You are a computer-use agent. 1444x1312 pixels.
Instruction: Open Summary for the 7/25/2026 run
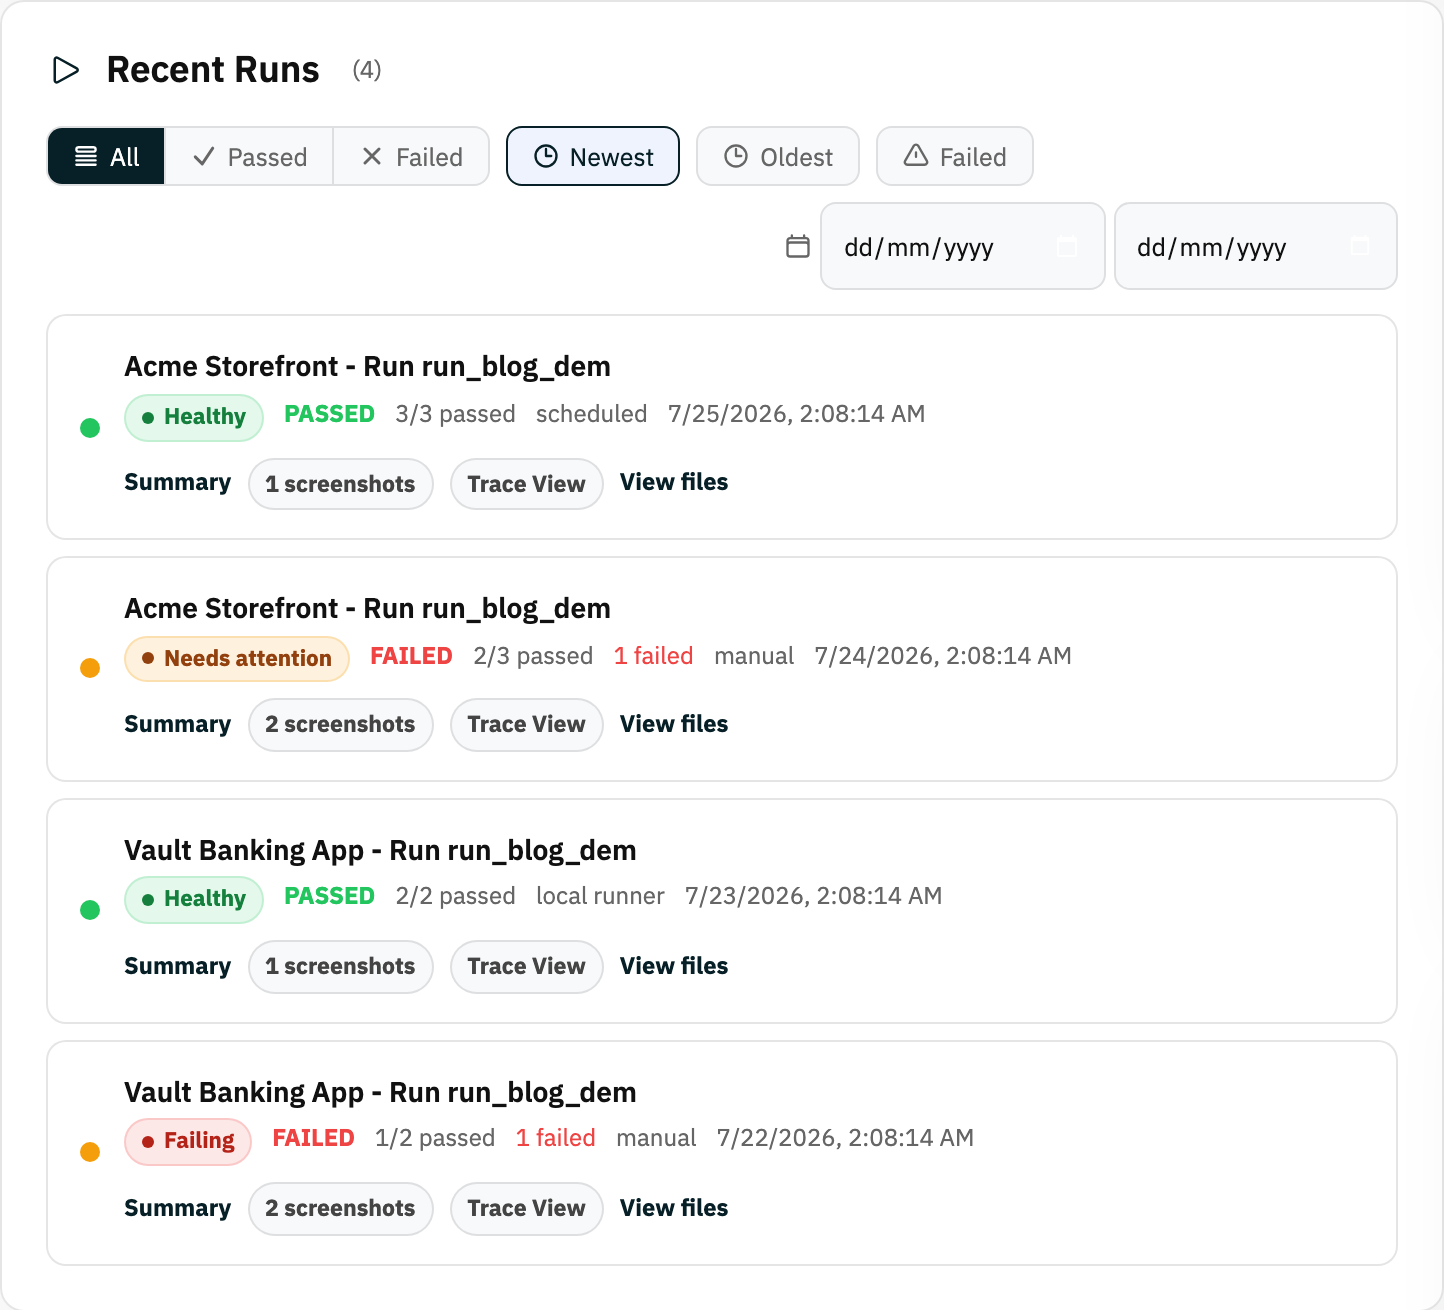click(x=177, y=483)
